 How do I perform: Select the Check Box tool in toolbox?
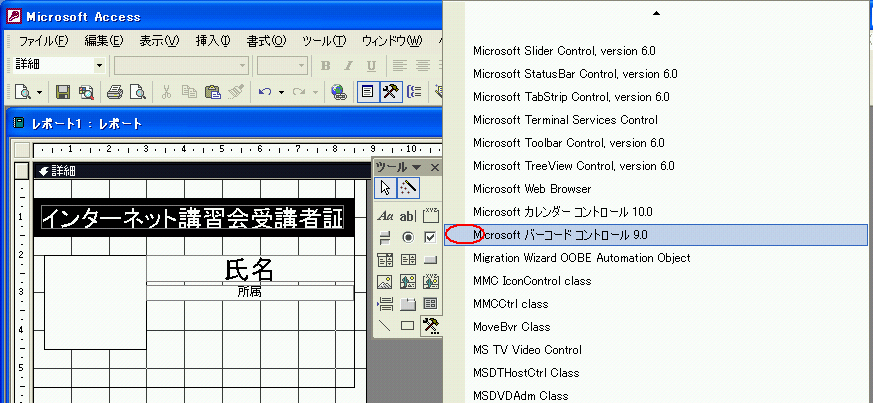coord(431,238)
